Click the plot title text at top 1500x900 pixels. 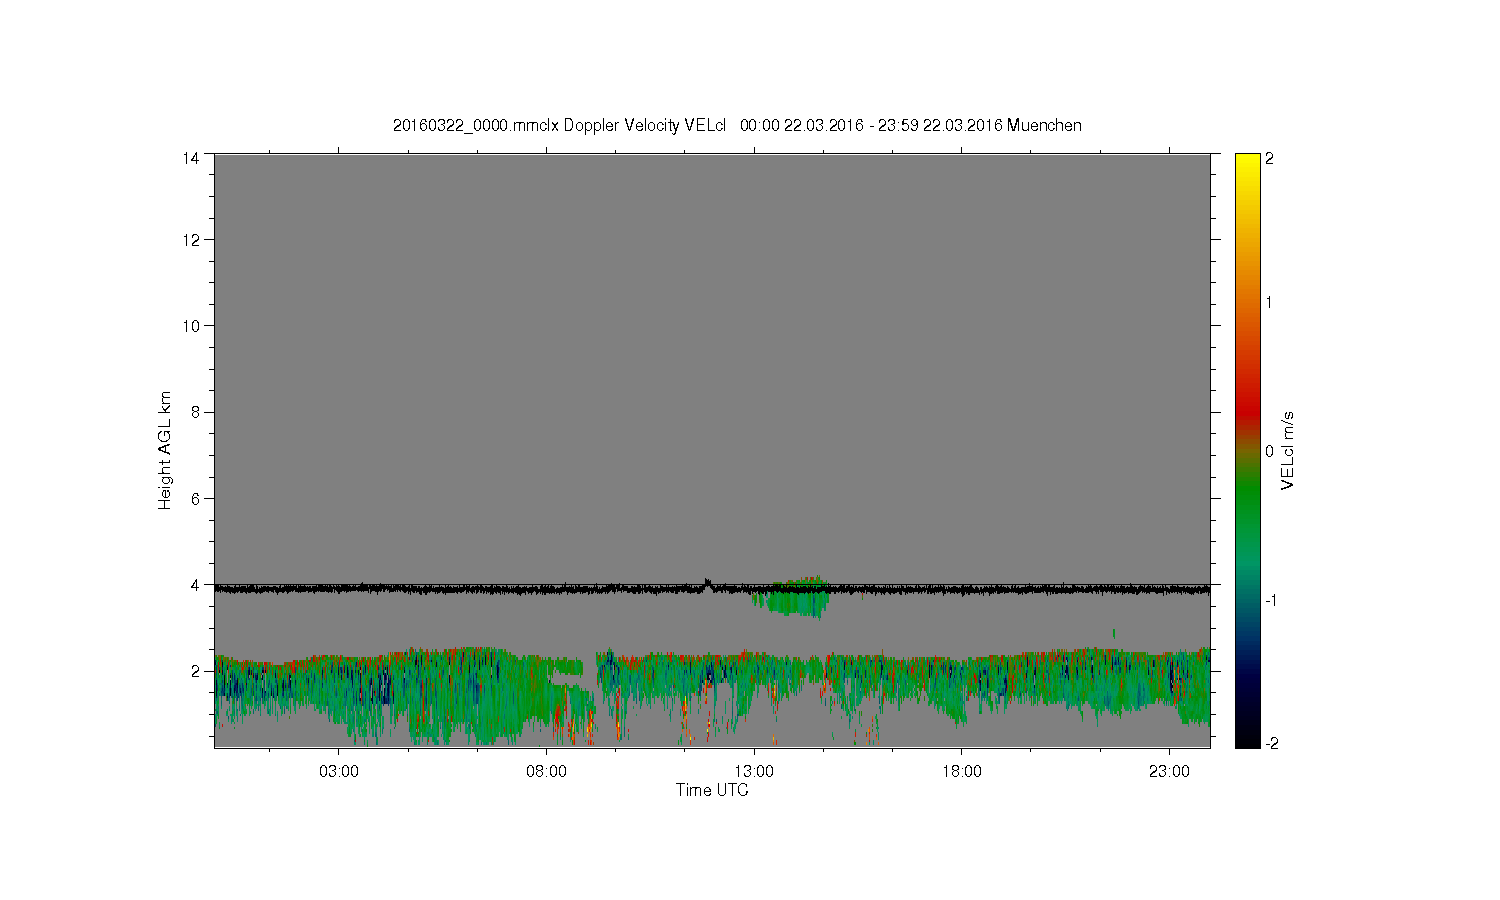click(x=737, y=125)
